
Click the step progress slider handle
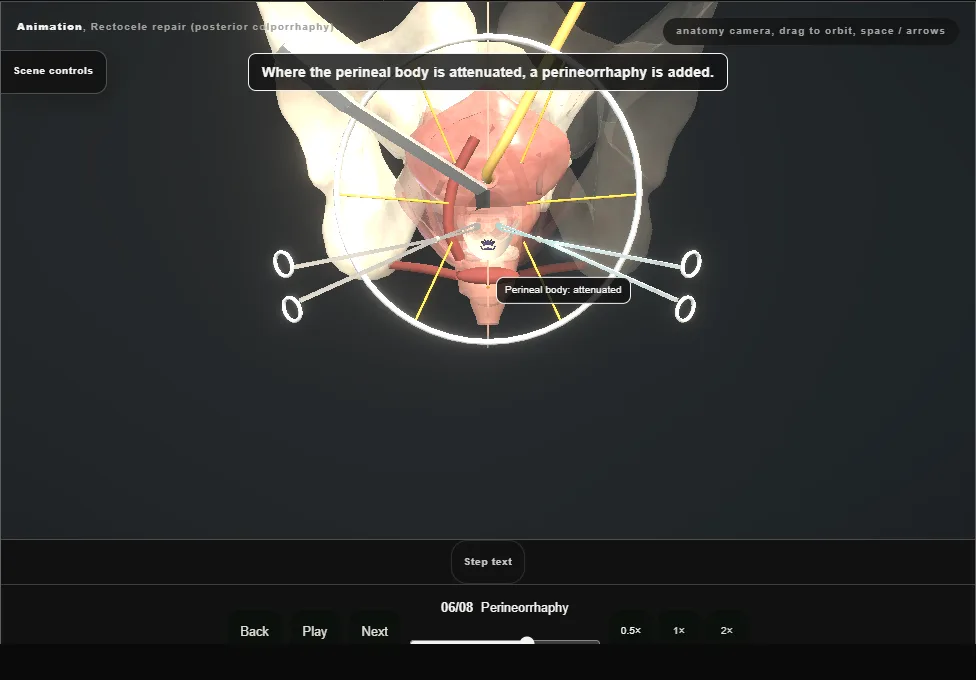click(527, 641)
